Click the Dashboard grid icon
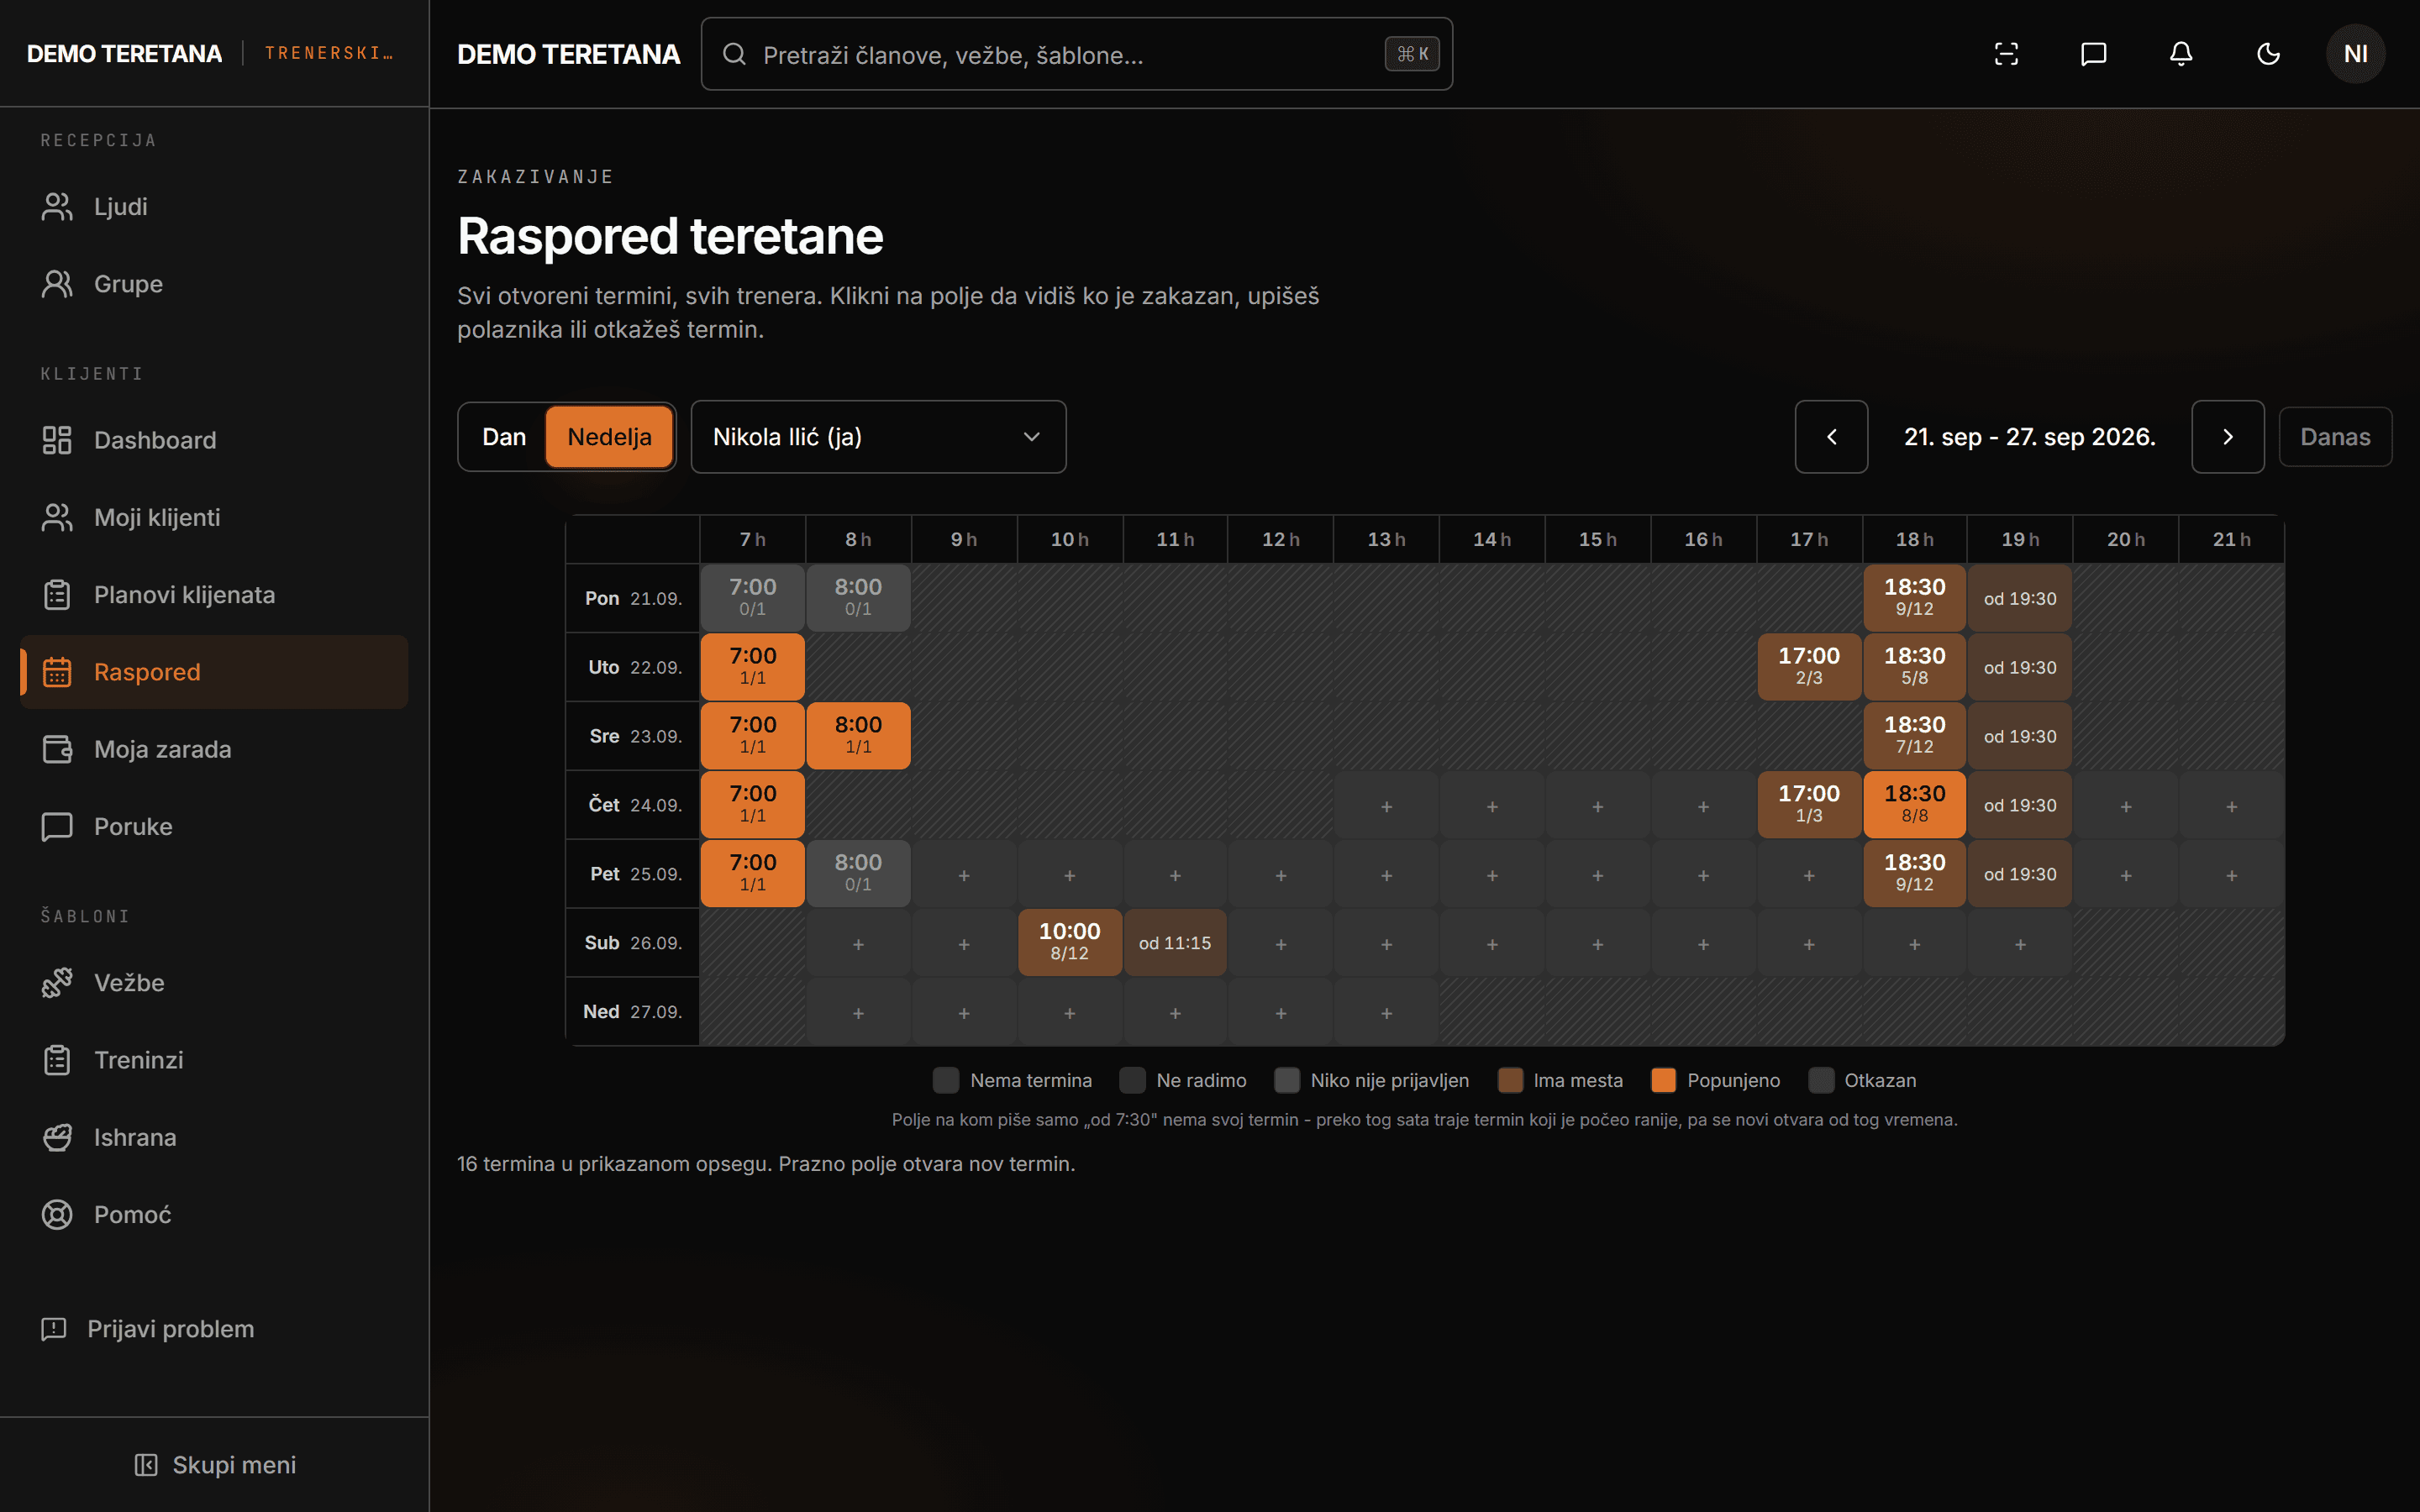The height and width of the screenshot is (1512, 2420). (57, 440)
